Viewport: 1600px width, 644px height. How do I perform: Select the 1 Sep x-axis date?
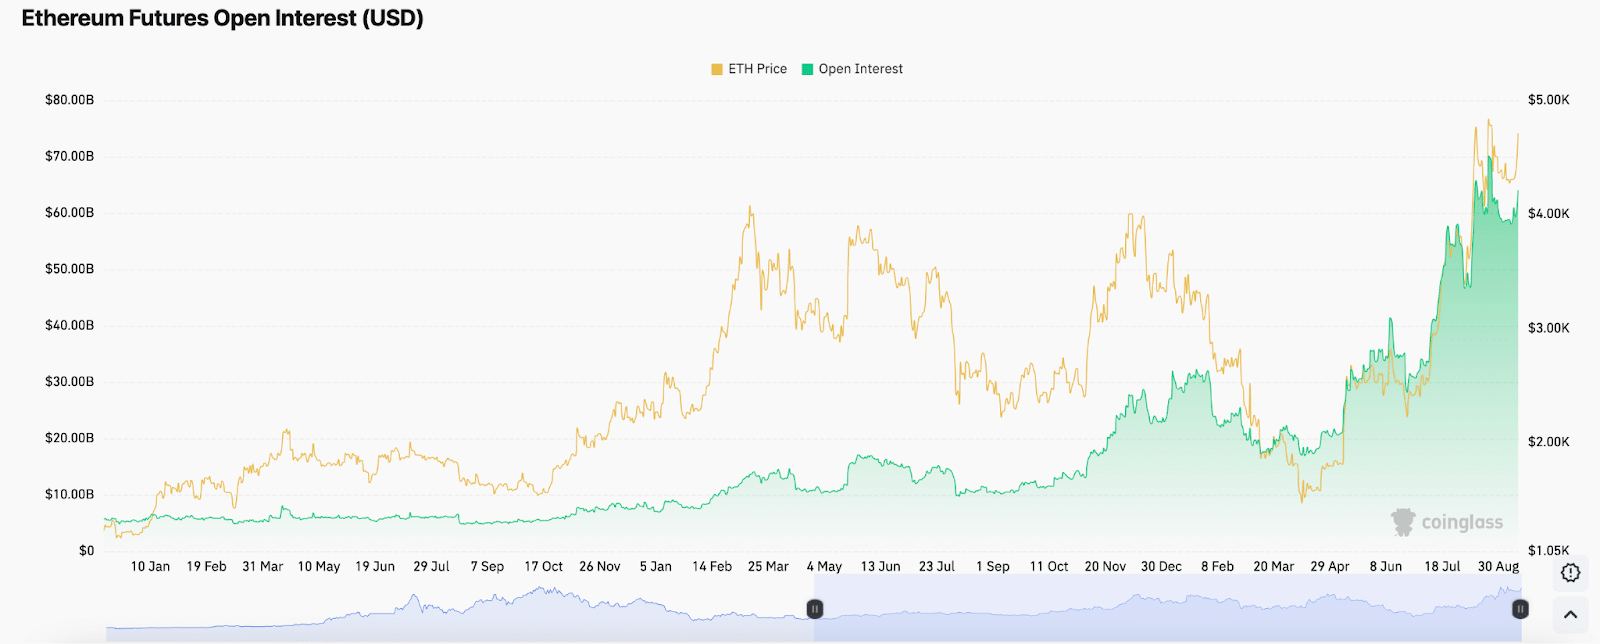point(993,567)
